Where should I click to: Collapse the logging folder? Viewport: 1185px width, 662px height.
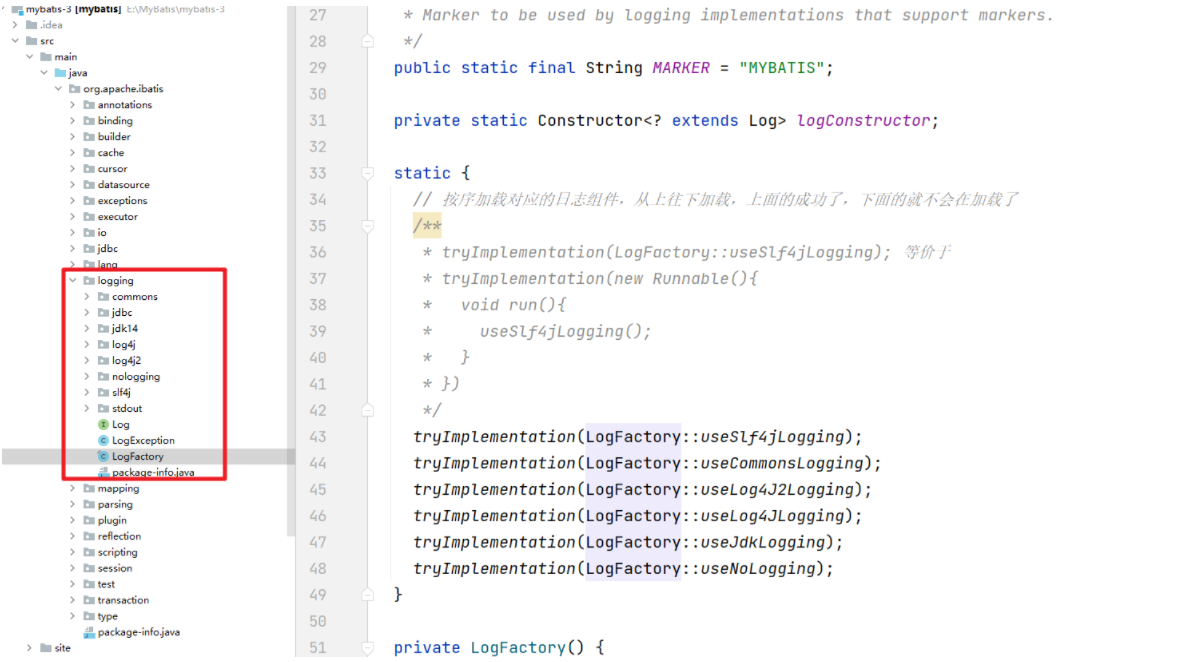73,280
